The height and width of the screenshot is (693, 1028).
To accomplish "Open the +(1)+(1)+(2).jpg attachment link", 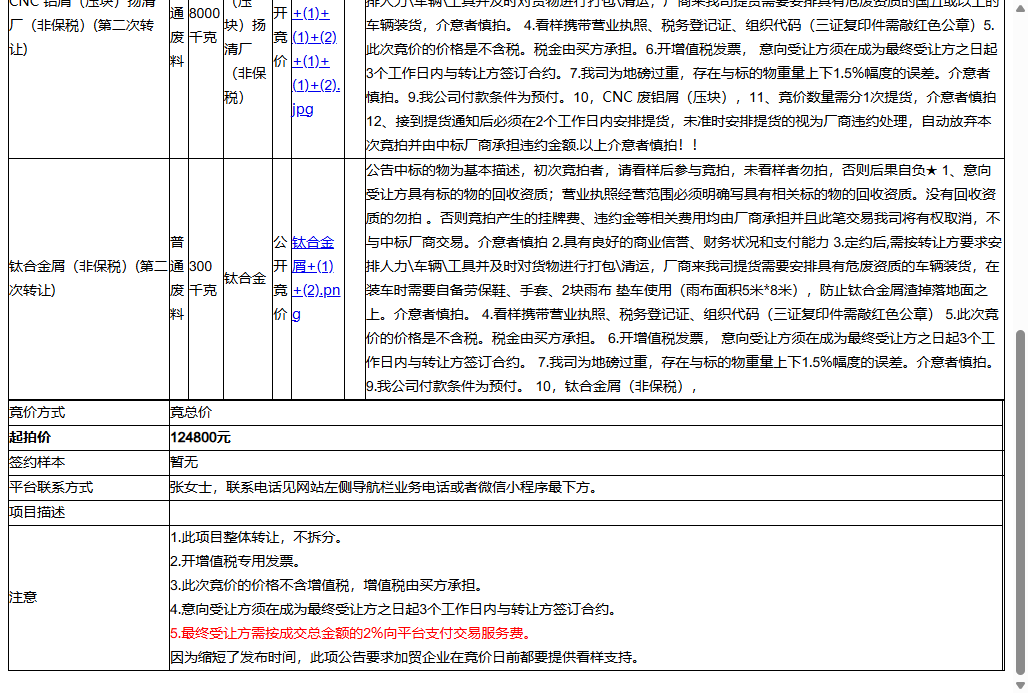I will tap(316, 61).
